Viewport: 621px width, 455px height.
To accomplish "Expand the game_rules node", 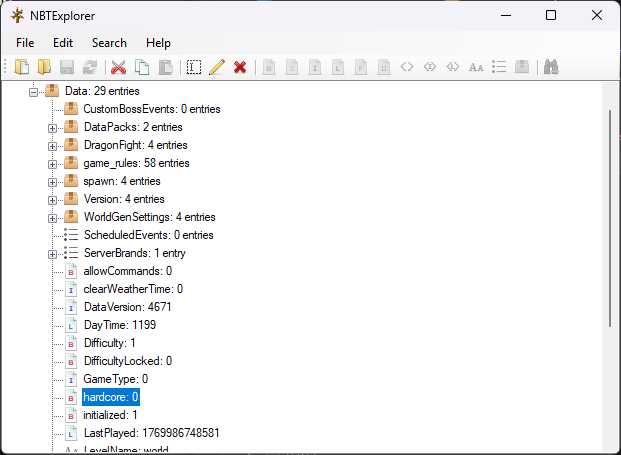I will point(53,163).
